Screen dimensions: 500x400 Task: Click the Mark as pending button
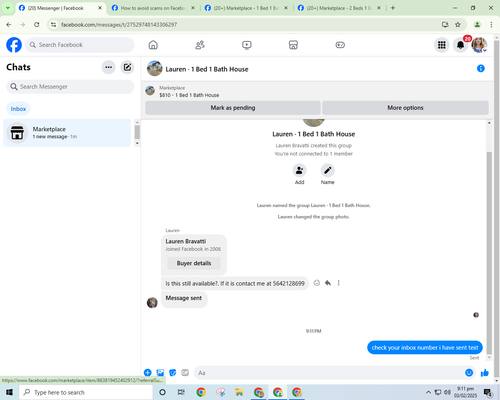click(233, 108)
